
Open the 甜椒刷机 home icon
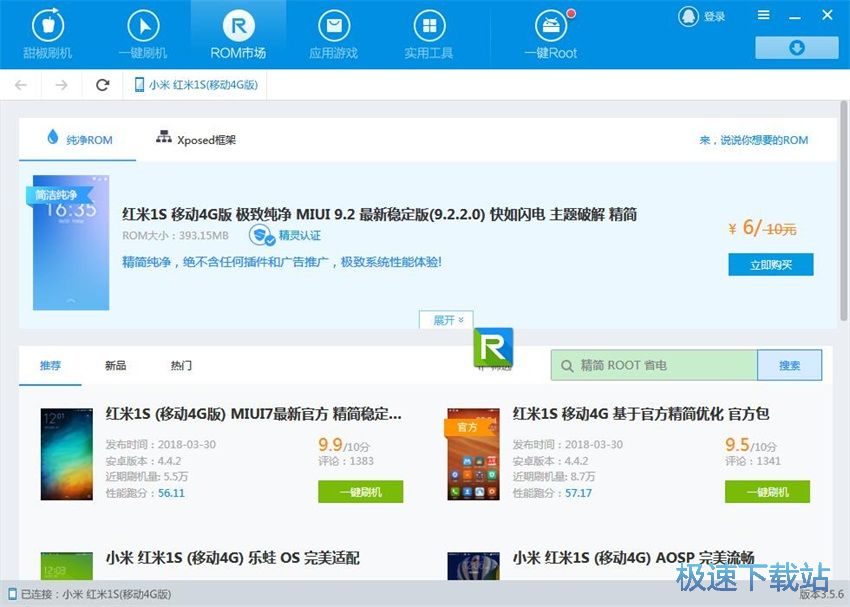[48, 25]
